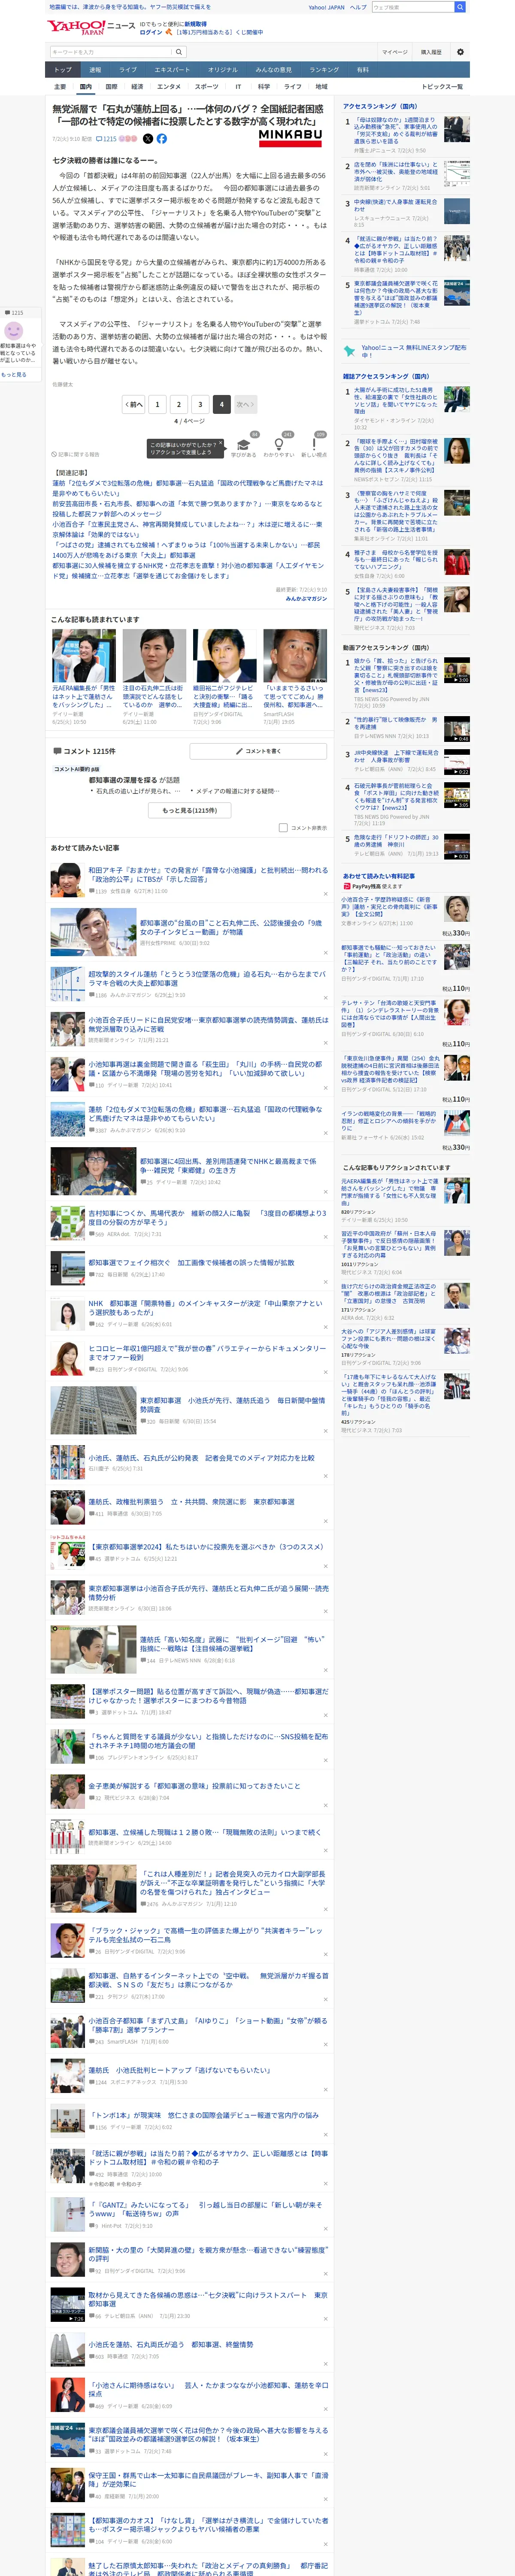Select オリジナル tab
The height and width of the screenshot is (2576, 515).
223,70
